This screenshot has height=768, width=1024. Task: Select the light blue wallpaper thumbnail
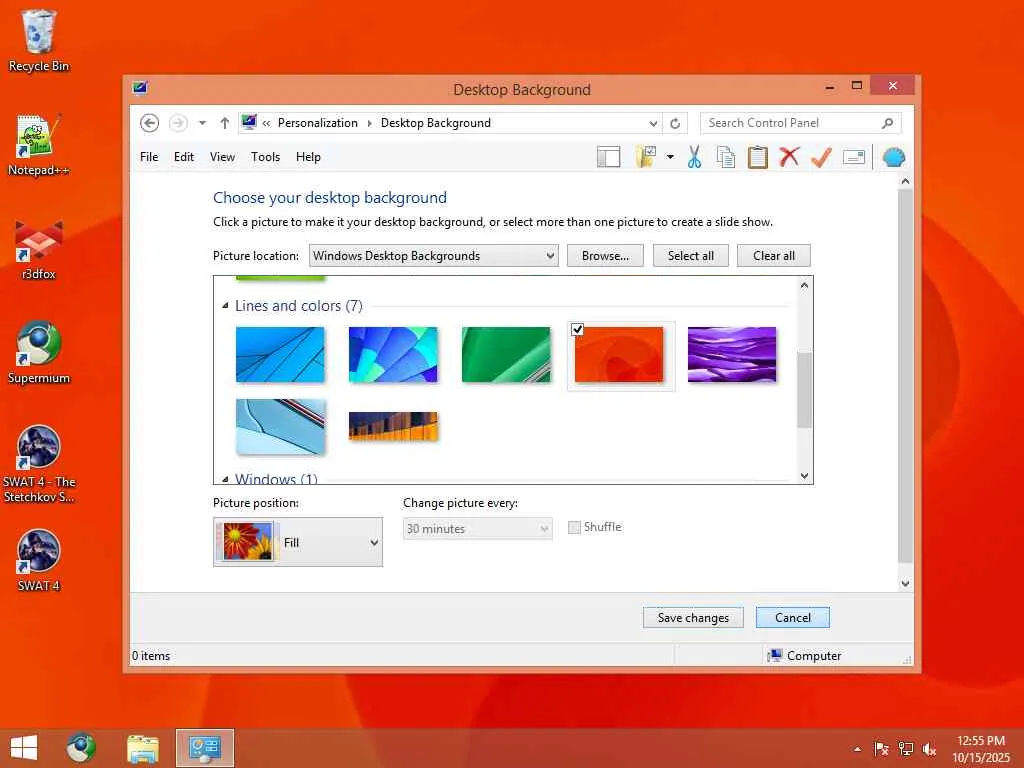(280, 426)
